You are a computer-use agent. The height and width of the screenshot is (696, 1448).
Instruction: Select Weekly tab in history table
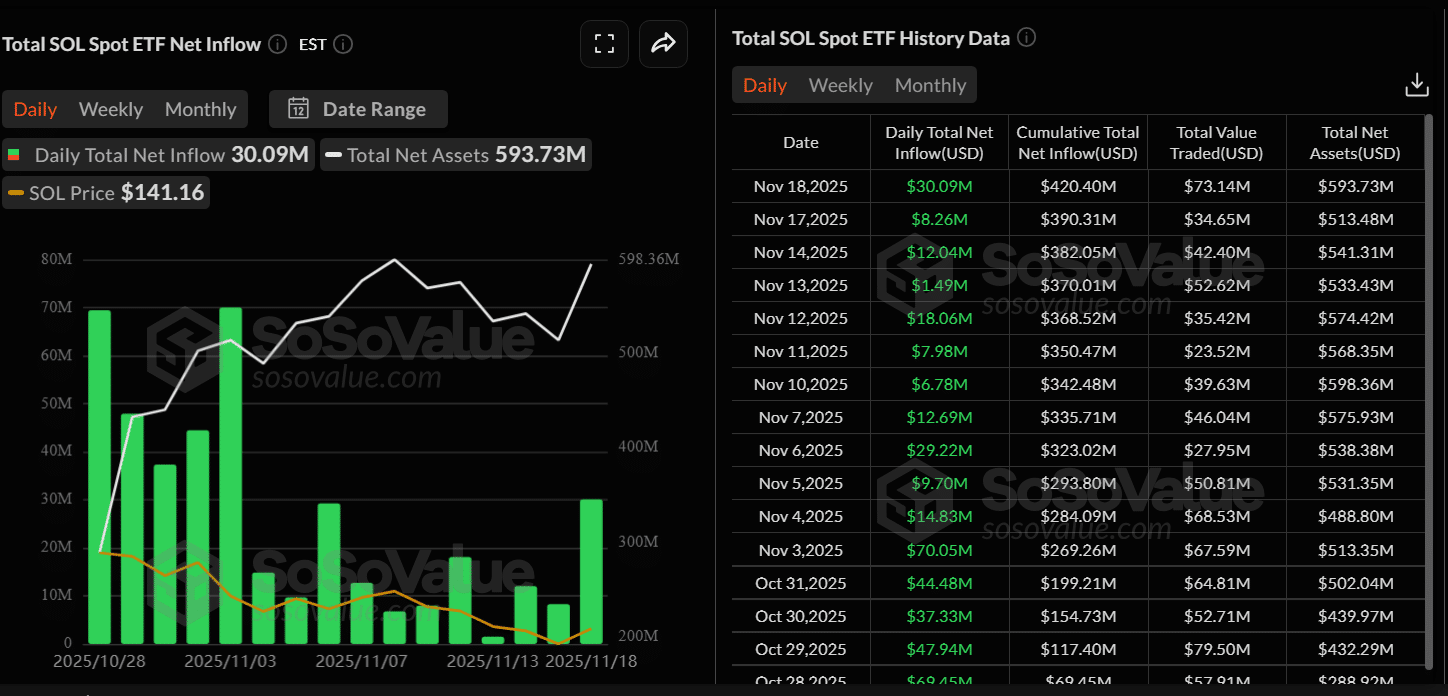click(x=840, y=85)
